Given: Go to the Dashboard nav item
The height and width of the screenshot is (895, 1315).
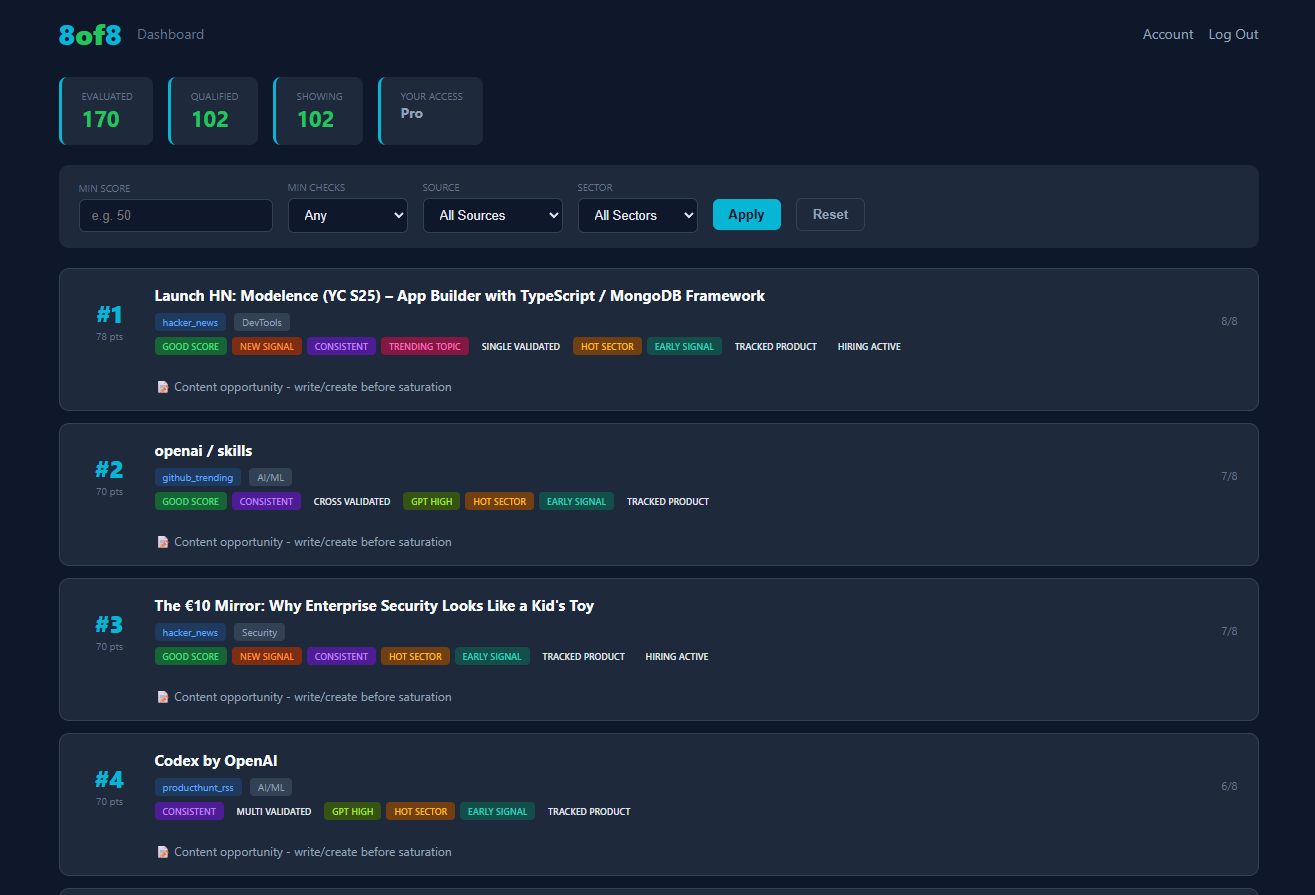Looking at the screenshot, I should pyautogui.click(x=170, y=34).
